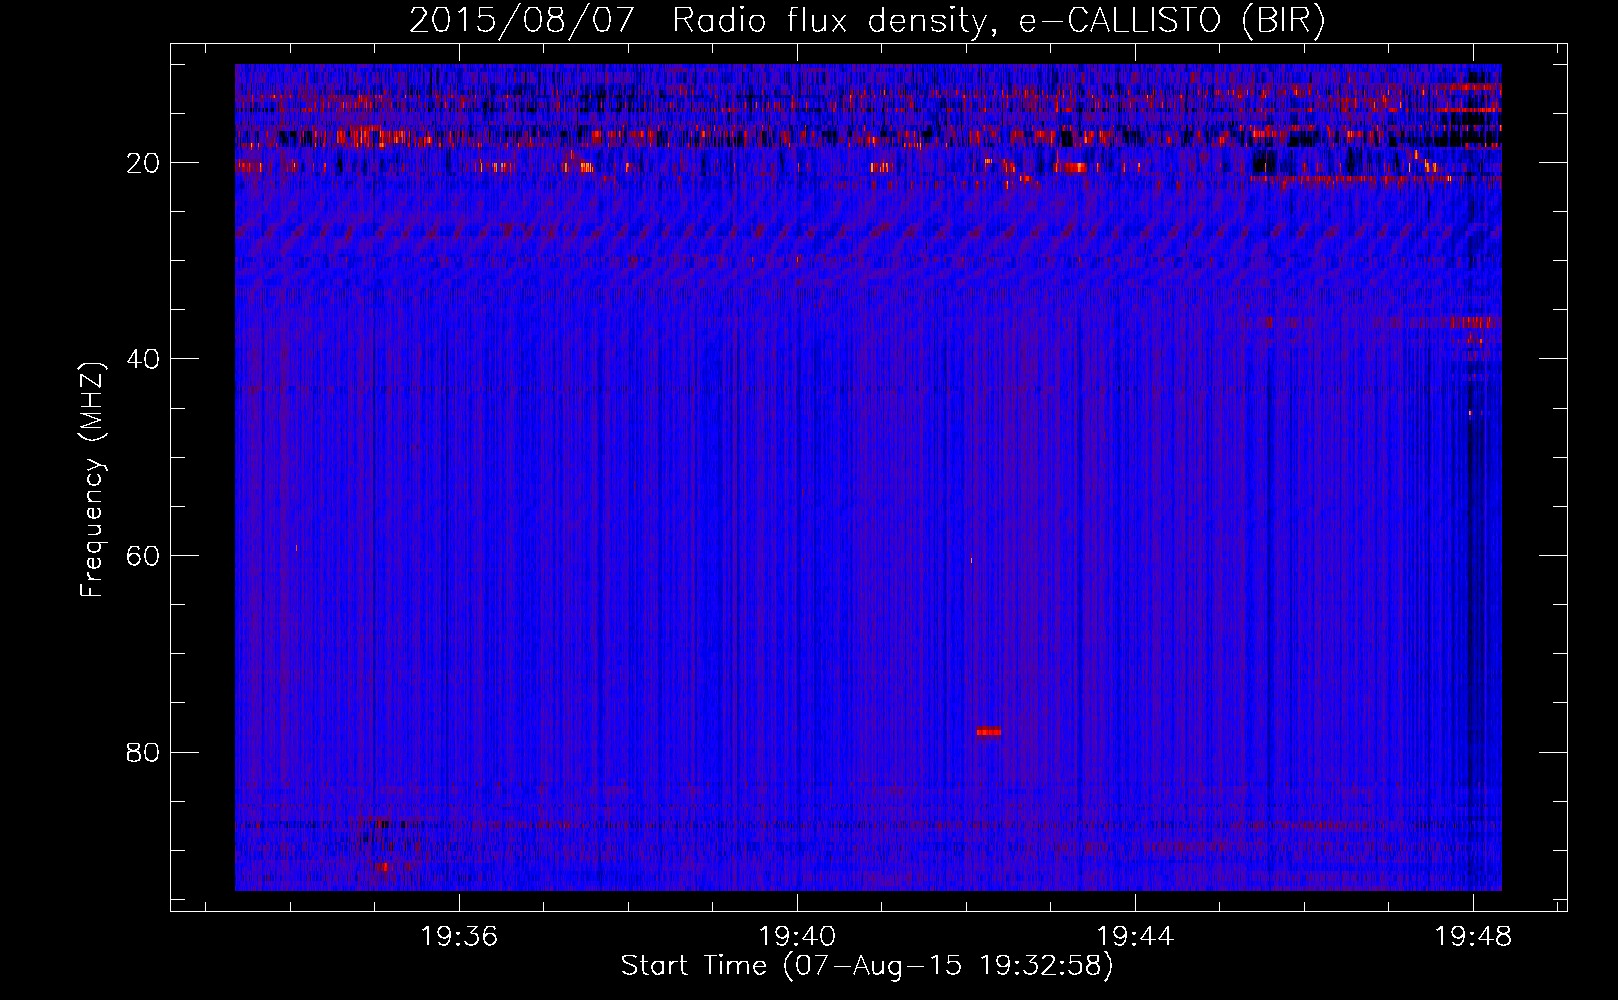Select the 19:40 time tick label
Screen dimensions: 1618x1000
point(797,937)
